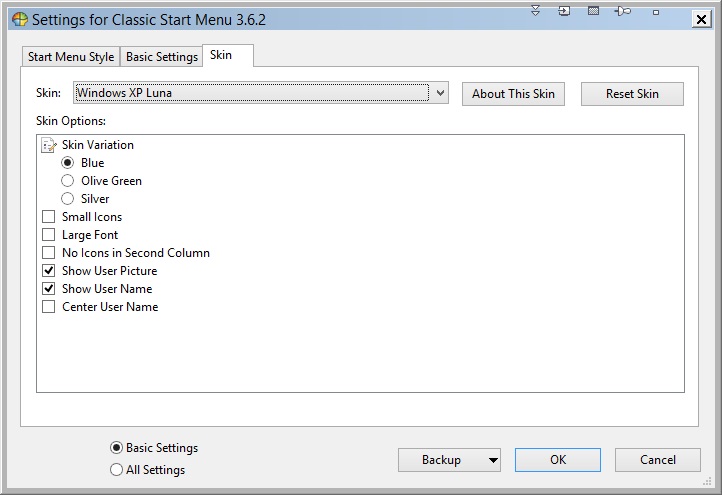Switch to the Basic Settings tab
Image resolution: width=722 pixels, height=495 pixels.
pos(162,57)
